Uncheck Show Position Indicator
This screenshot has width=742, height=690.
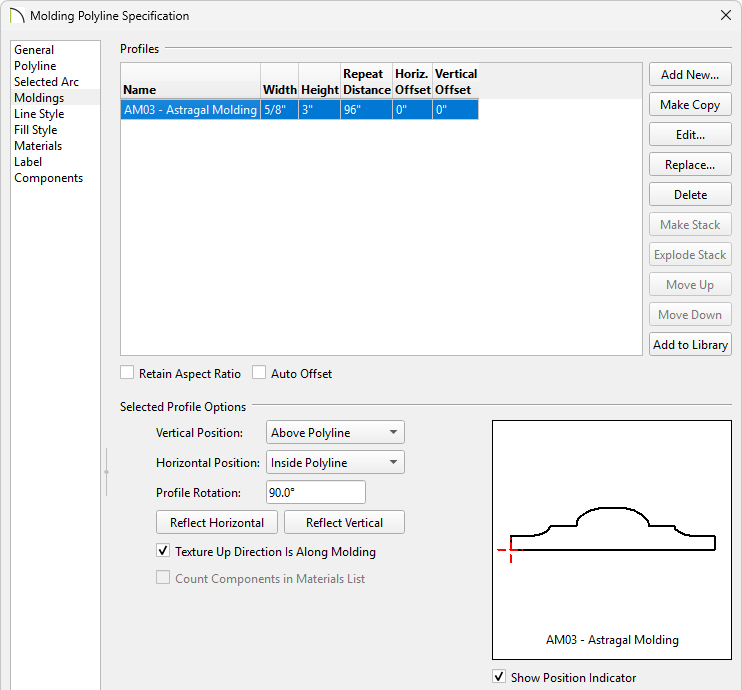(499, 676)
